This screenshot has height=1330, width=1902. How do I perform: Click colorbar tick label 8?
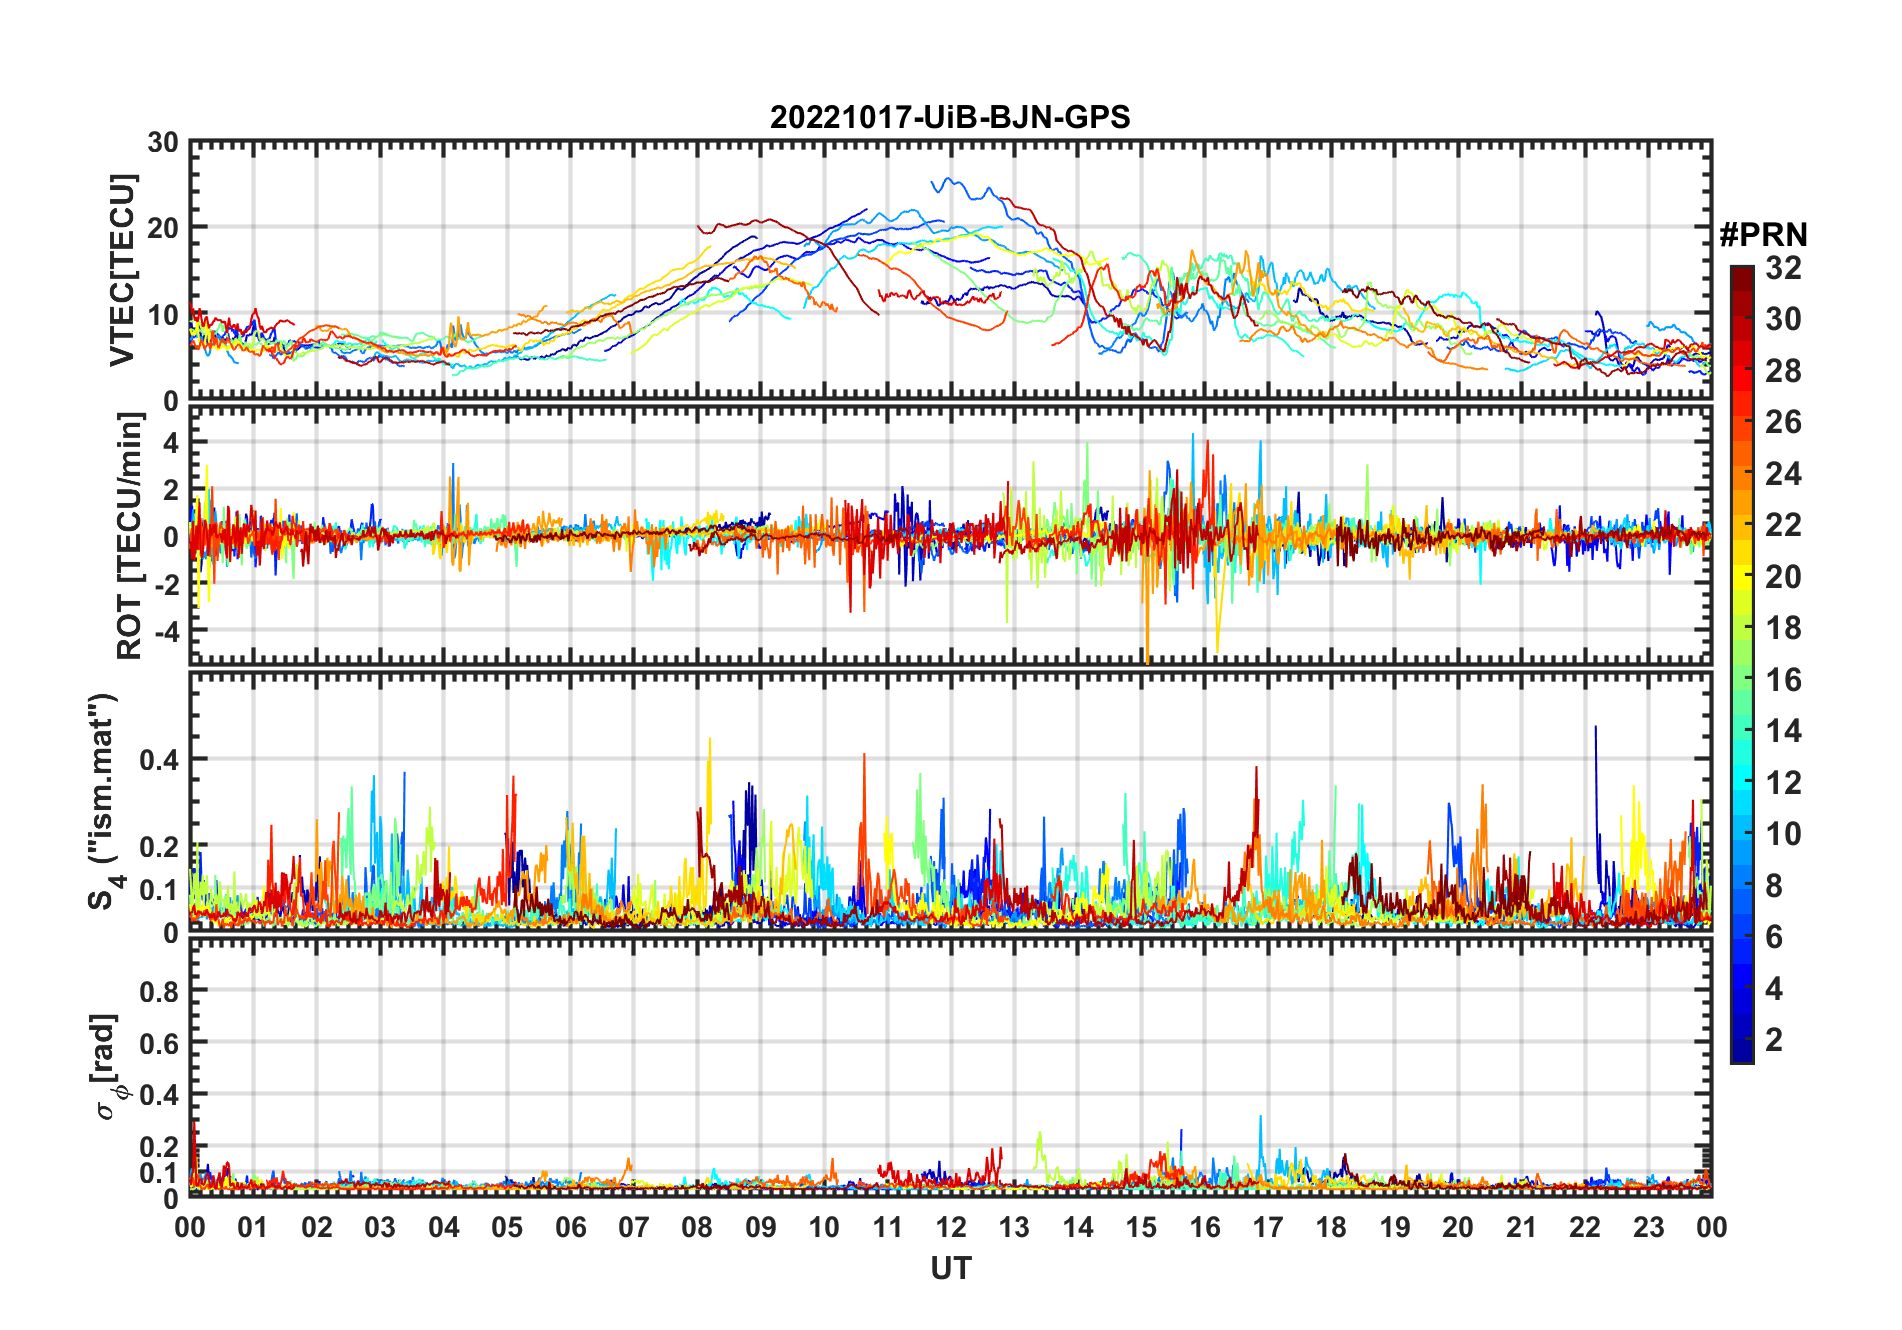coord(1774,886)
